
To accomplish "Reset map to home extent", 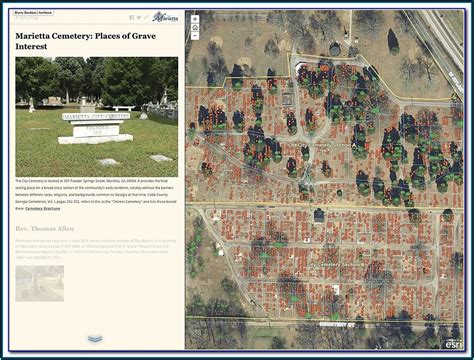I will click(x=195, y=28).
